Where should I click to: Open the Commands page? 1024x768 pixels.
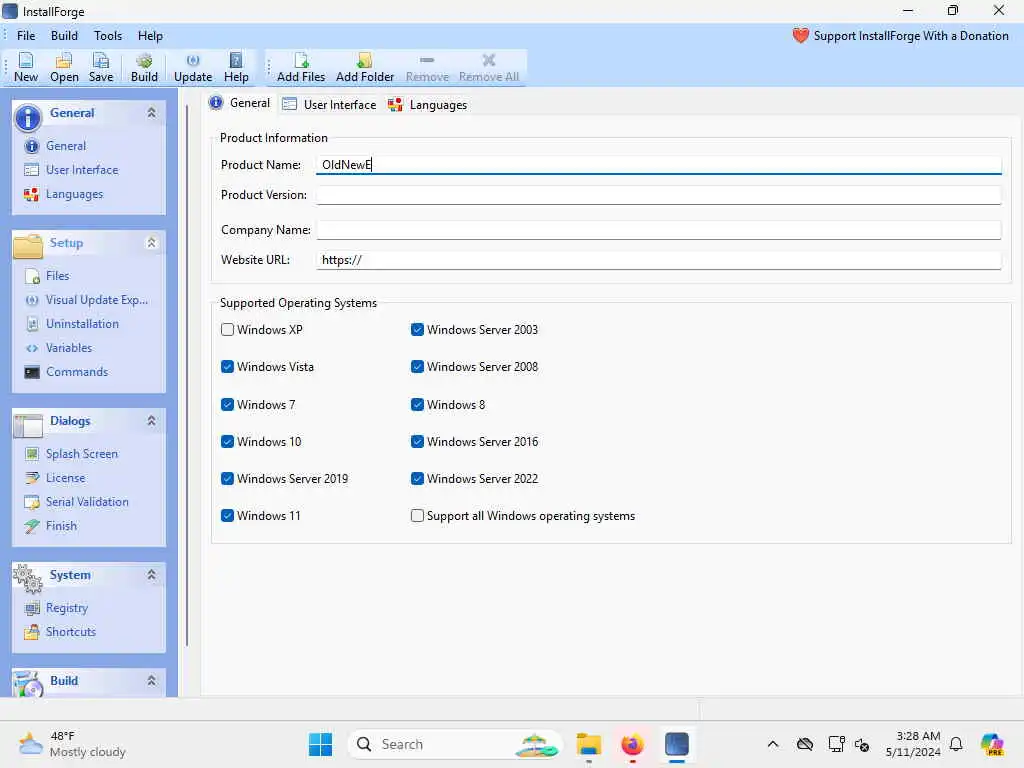tap(76, 372)
